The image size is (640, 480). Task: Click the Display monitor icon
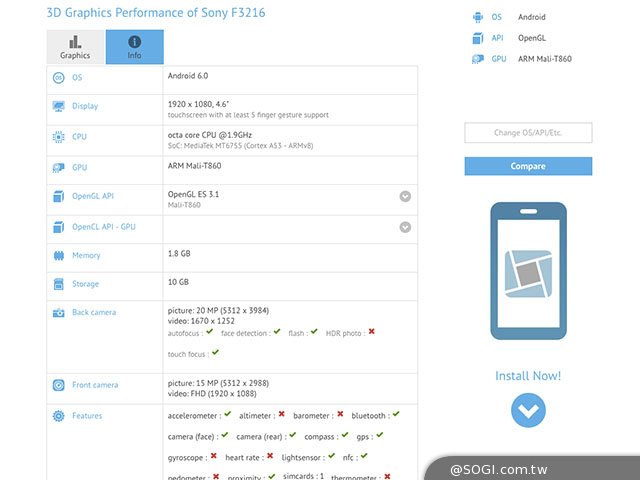(x=58, y=106)
